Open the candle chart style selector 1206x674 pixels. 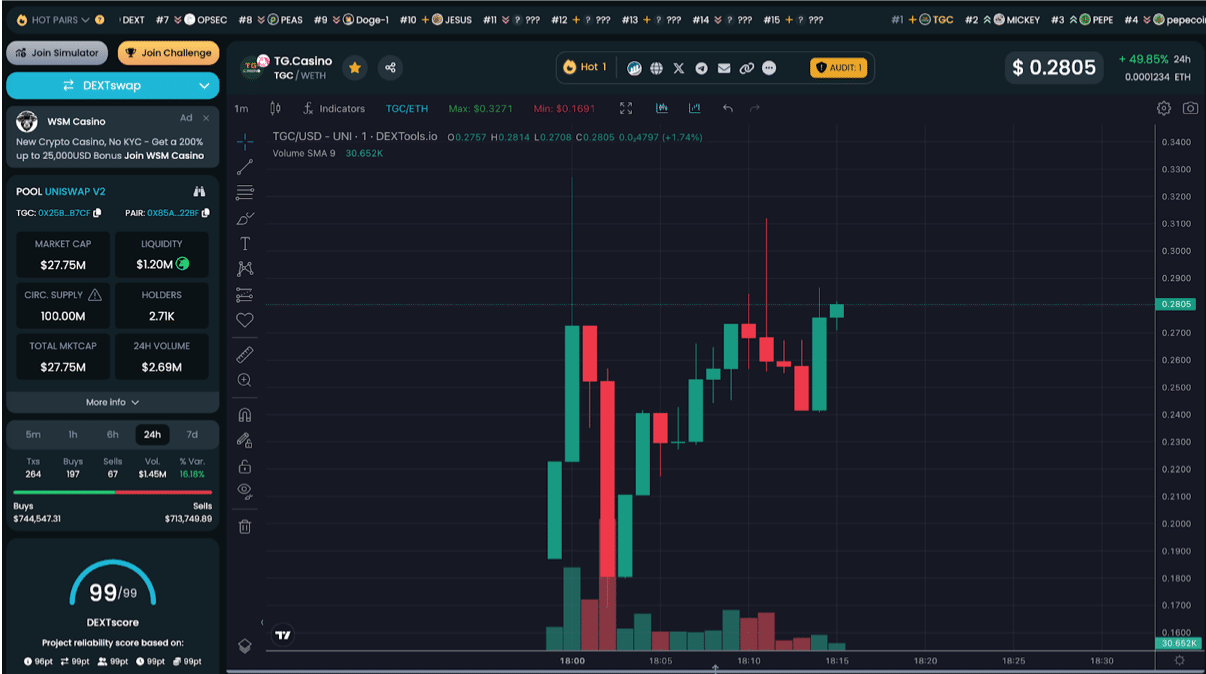point(276,108)
